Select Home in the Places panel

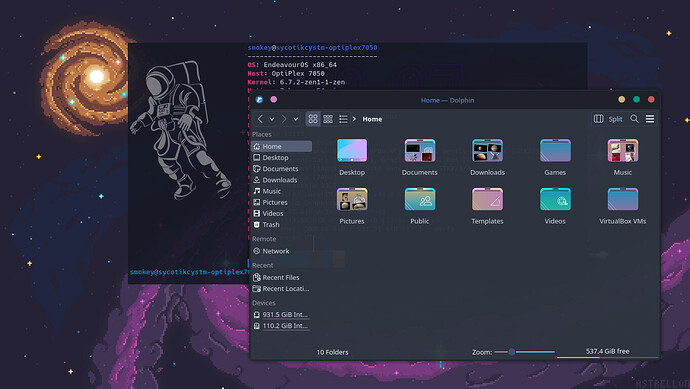(281, 146)
